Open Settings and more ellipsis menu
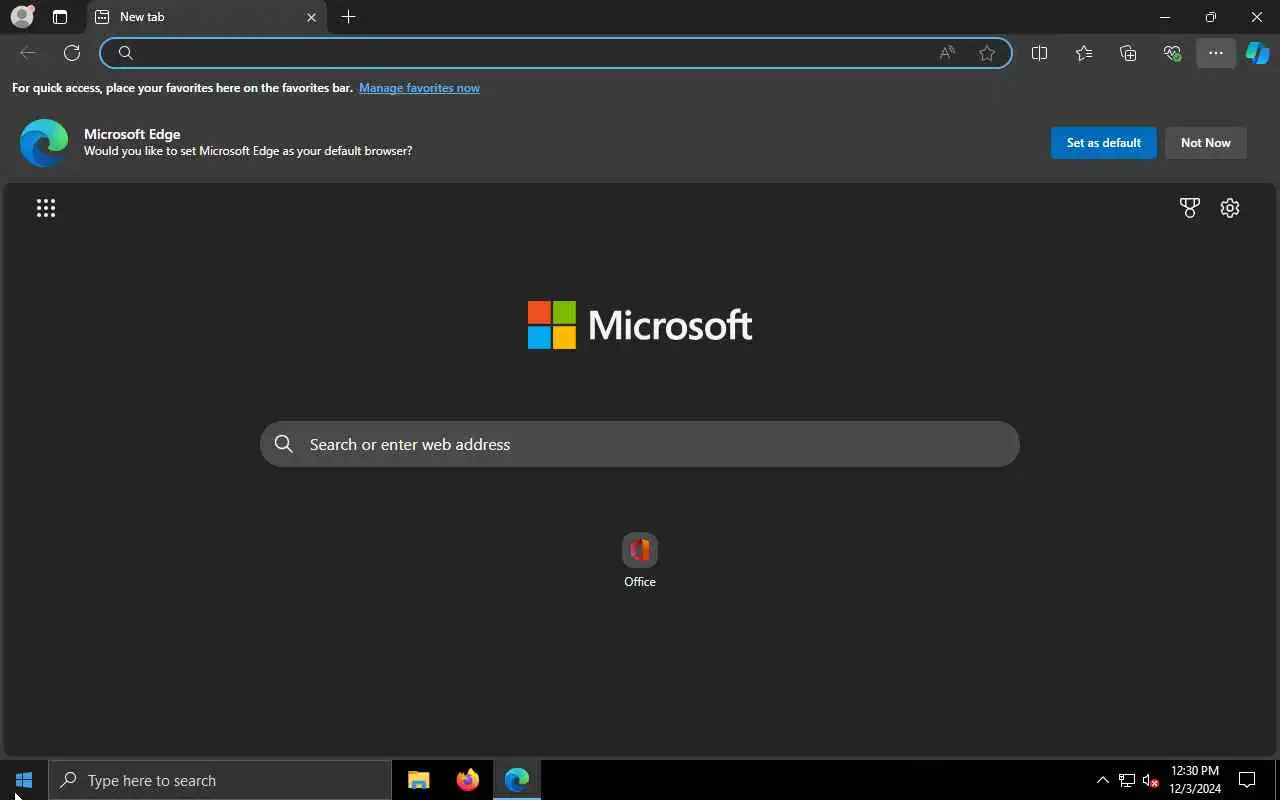Screen dimensions: 1280x800 [x=1216, y=53]
